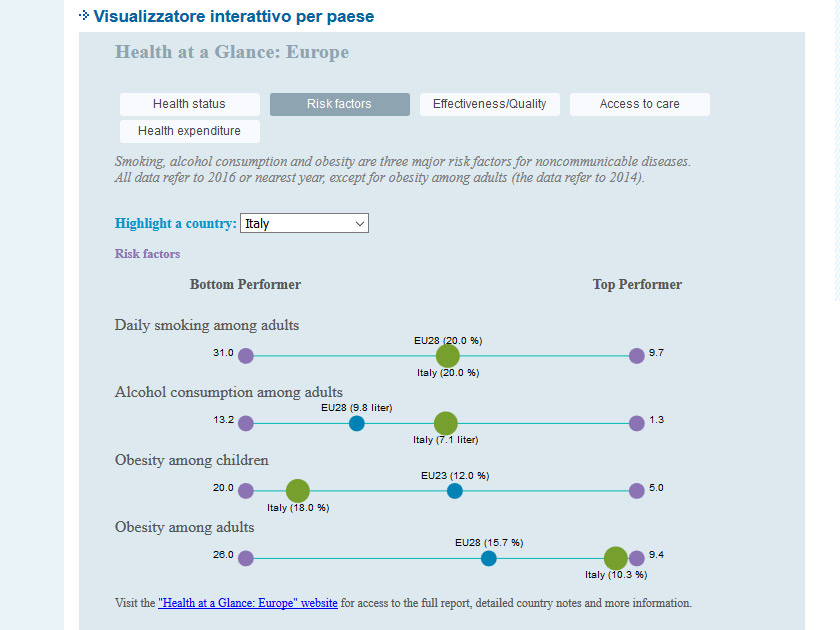Viewport: 840px width, 630px height.
Task: Click the dropdown arrow beside Italy
Action: (x=360, y=224)
